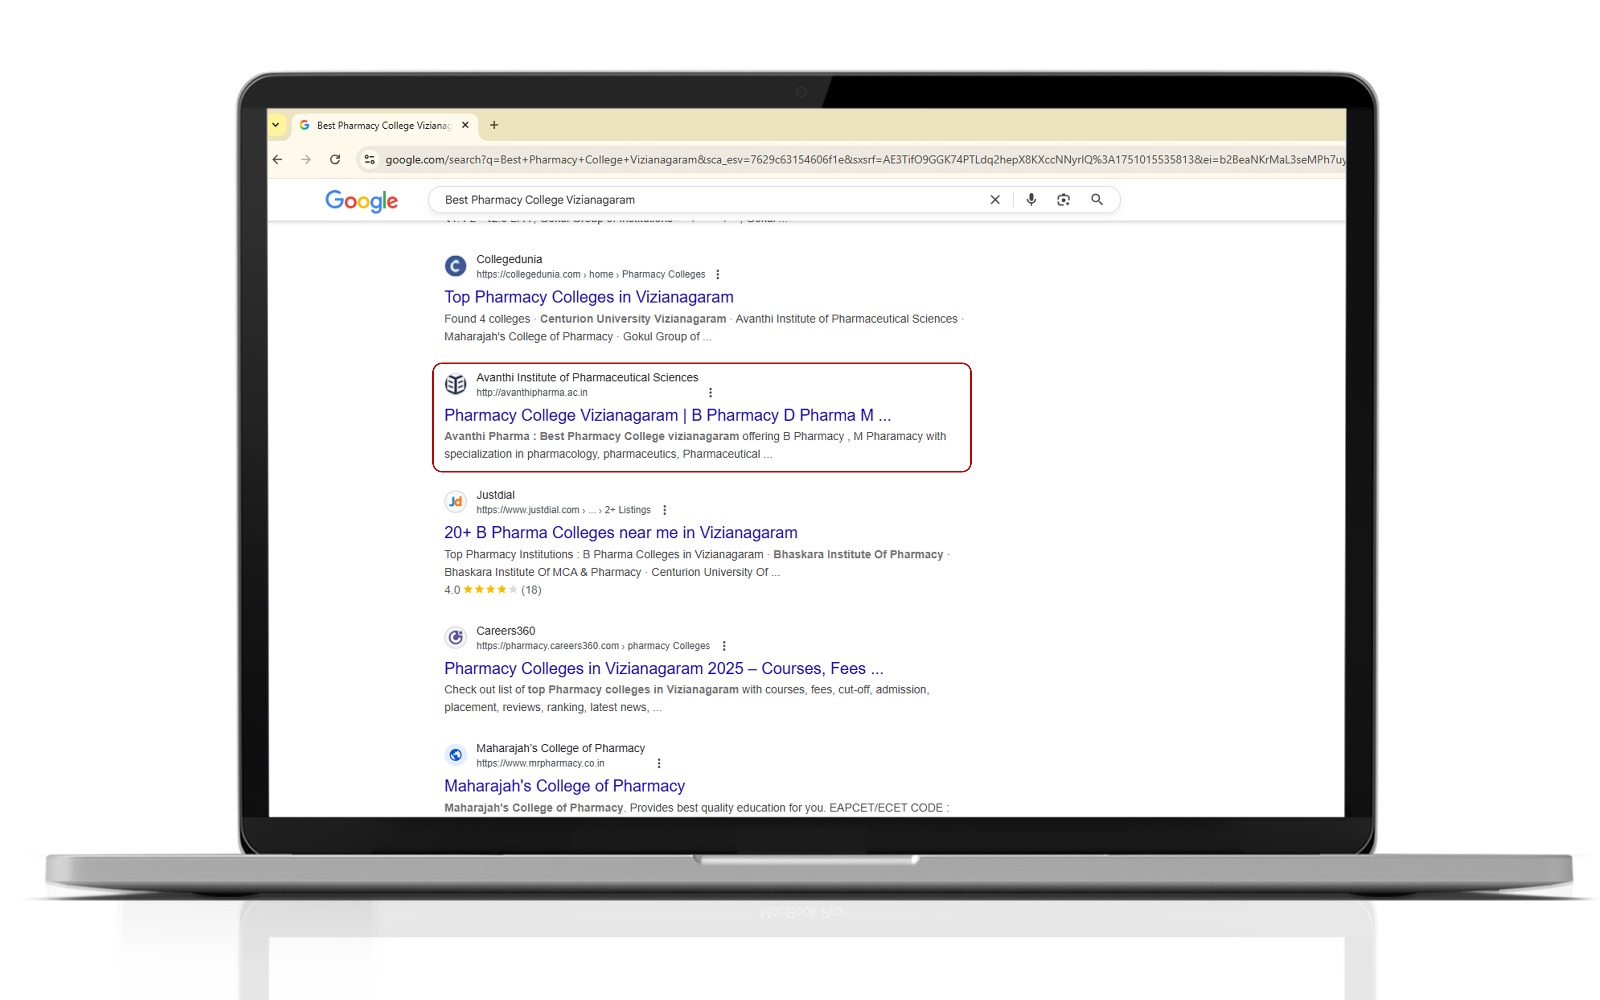Open the Careers360 result three-dot menu

coord(724,646)
